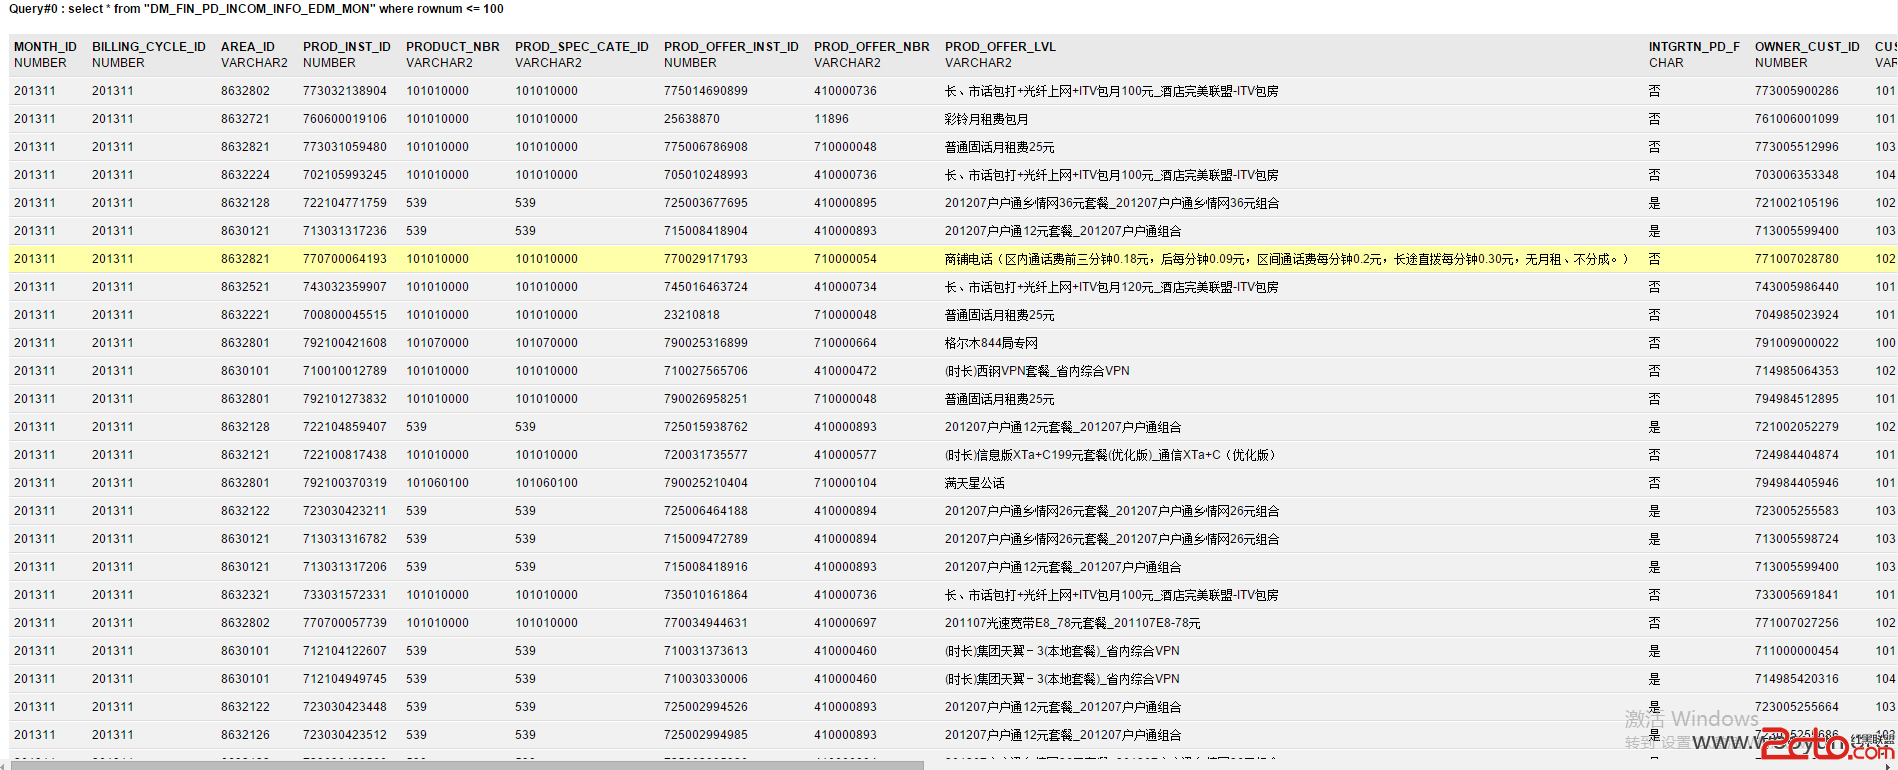Click the cell containing 760600019106
1898x770 pixels.
pos(345,119)
